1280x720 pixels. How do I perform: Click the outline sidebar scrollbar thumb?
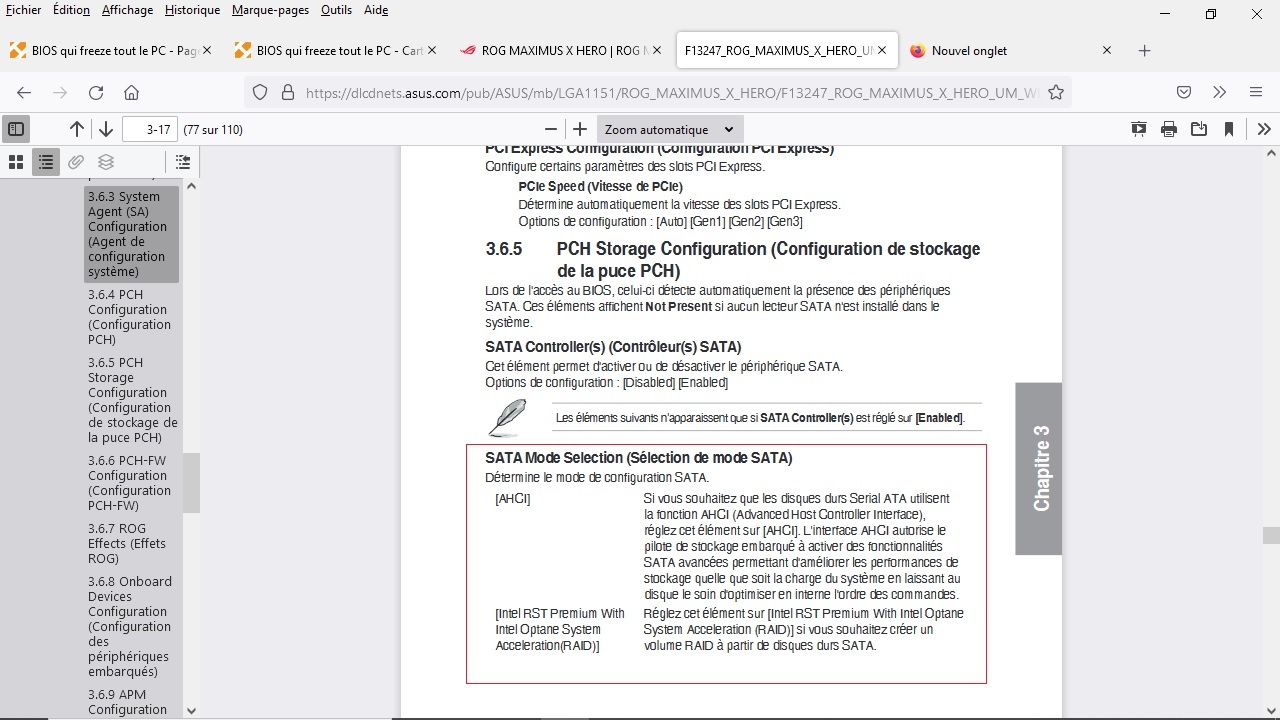(x=191, y=483)
